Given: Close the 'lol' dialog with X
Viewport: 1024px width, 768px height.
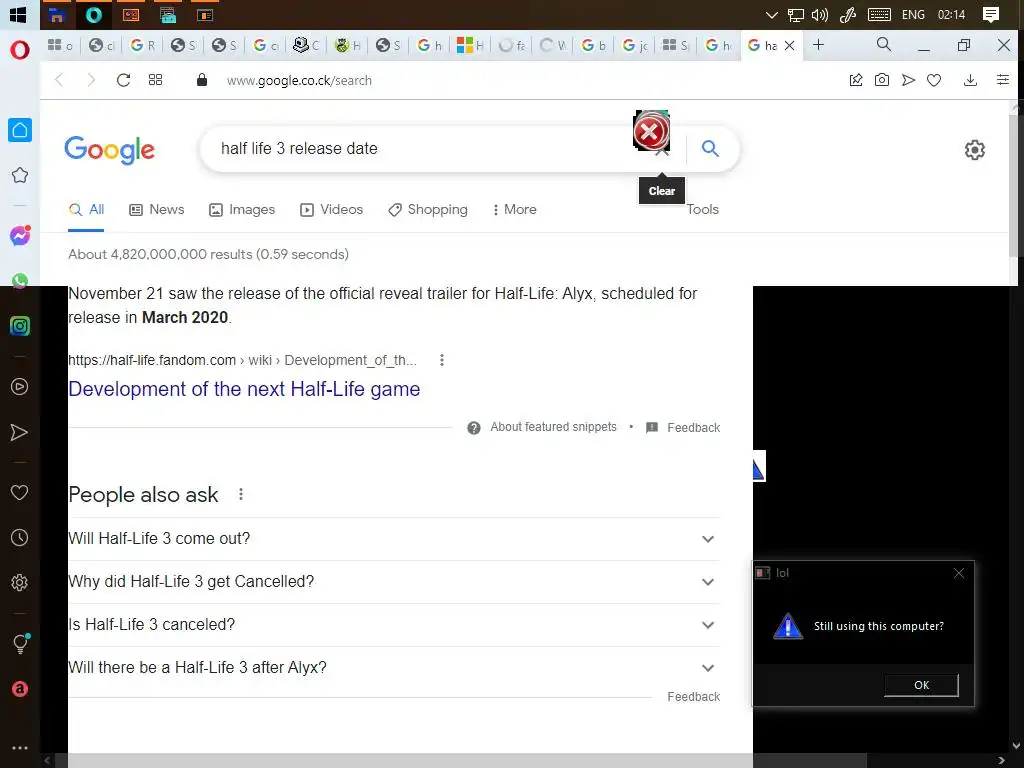Looking at the screenshot, I should pyautogui.click(x=958, y=573).
